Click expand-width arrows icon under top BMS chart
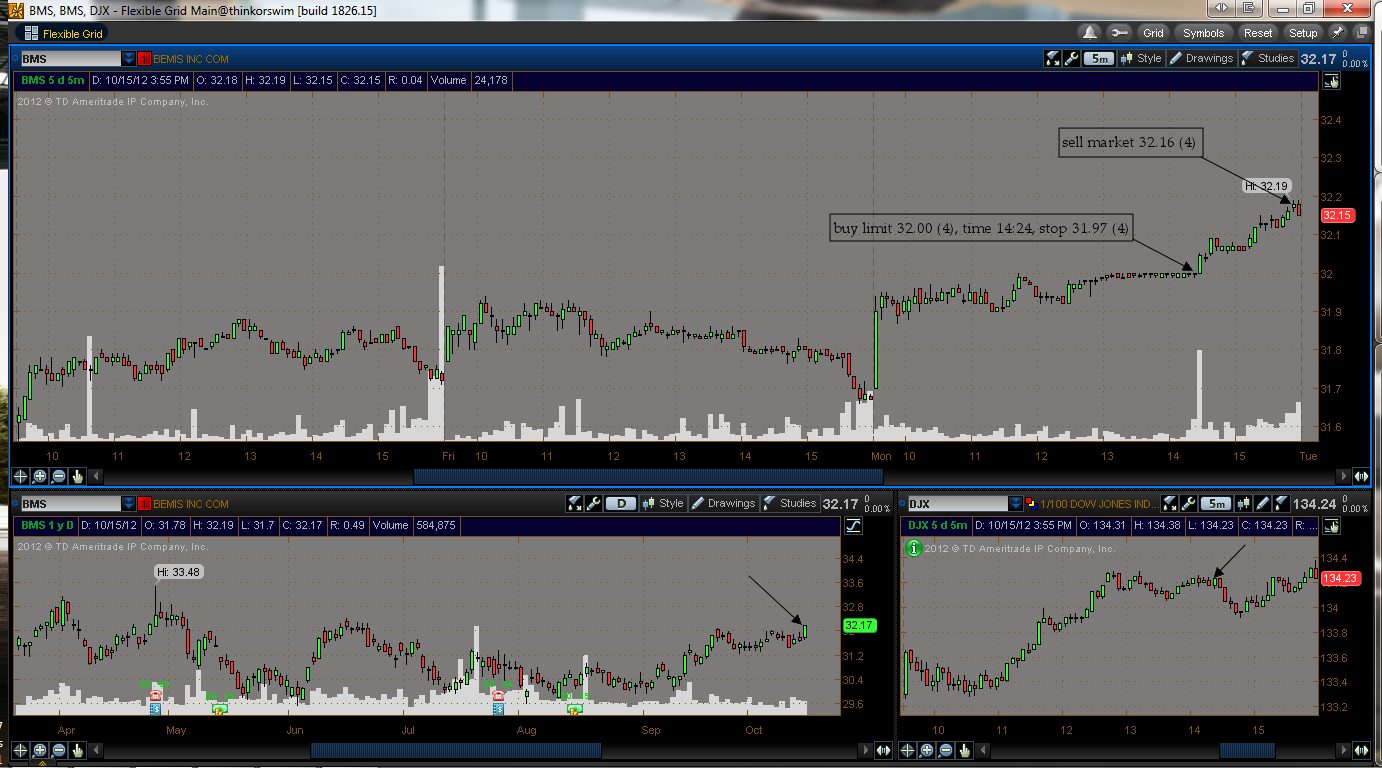1382x768 pixels. point(1361,477)
